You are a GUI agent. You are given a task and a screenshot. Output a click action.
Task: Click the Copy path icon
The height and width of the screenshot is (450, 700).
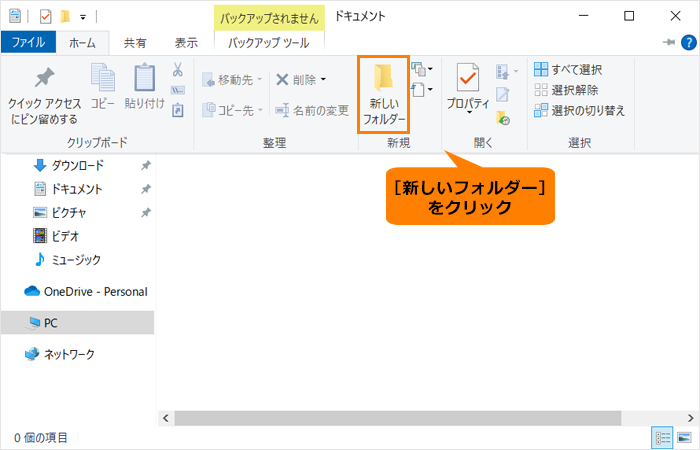click(x=178, y=90)
